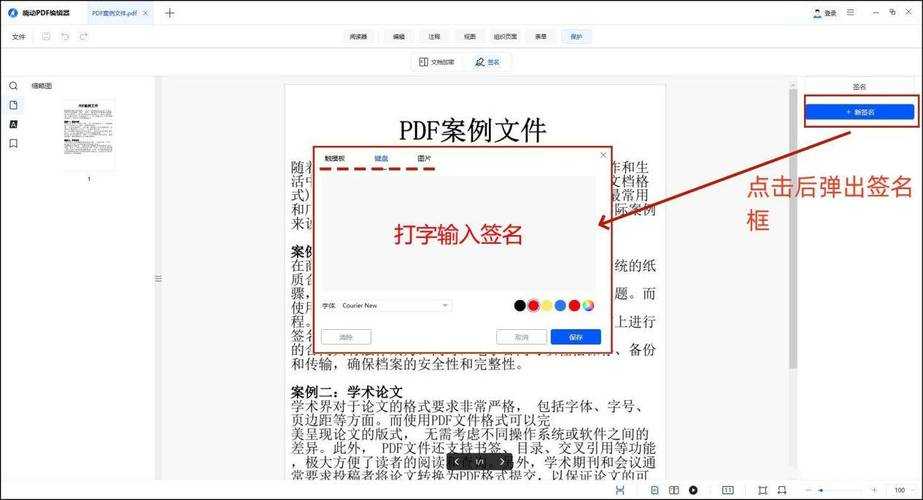Open the Form menu tab
Screen dimensions: 923x500
[x=540, y=37]
